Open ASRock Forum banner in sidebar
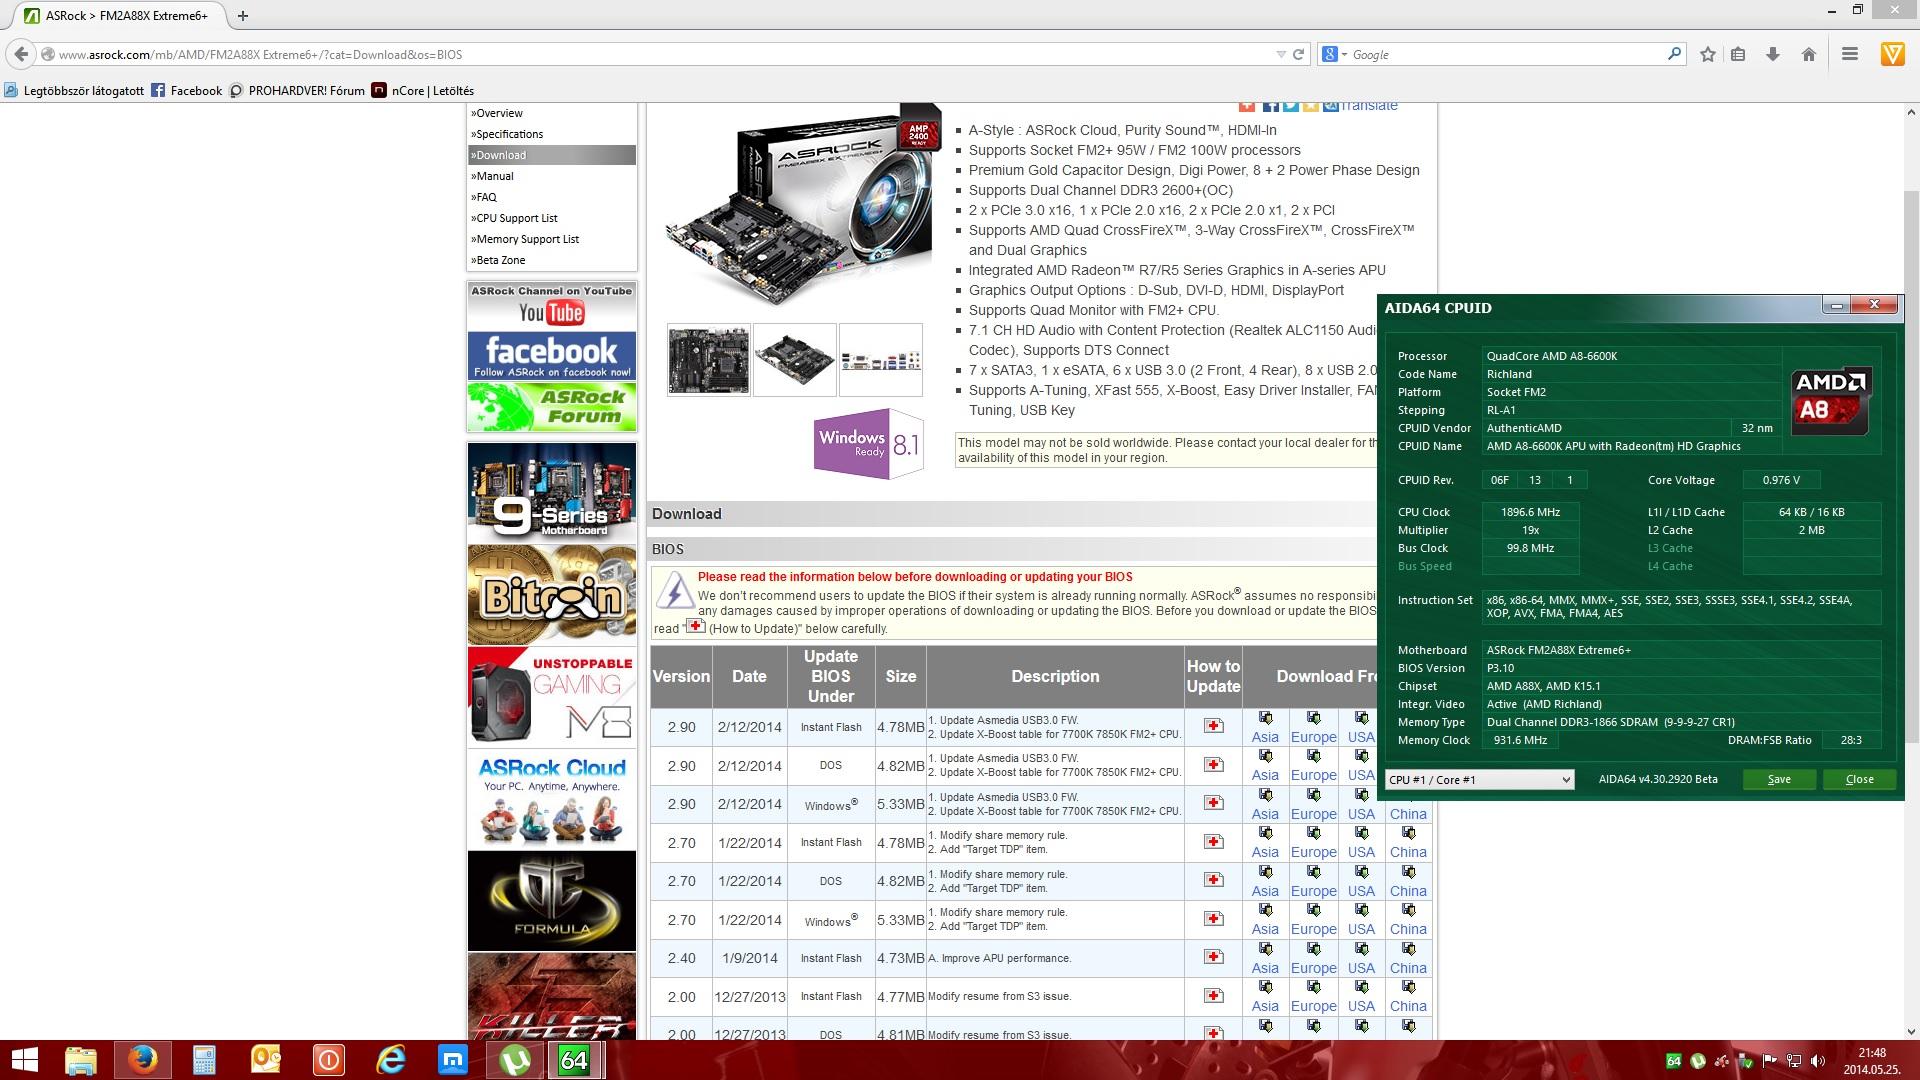 (x=551, y=407)
